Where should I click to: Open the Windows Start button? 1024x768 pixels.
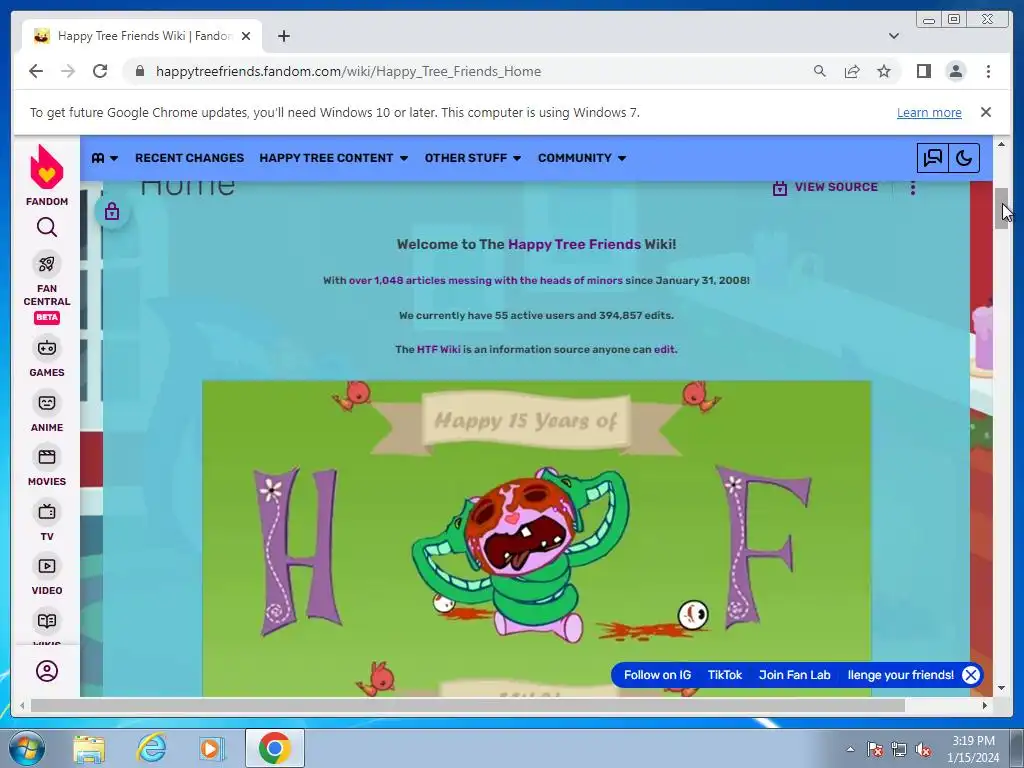pyautogui.click(x=26, y=748)
